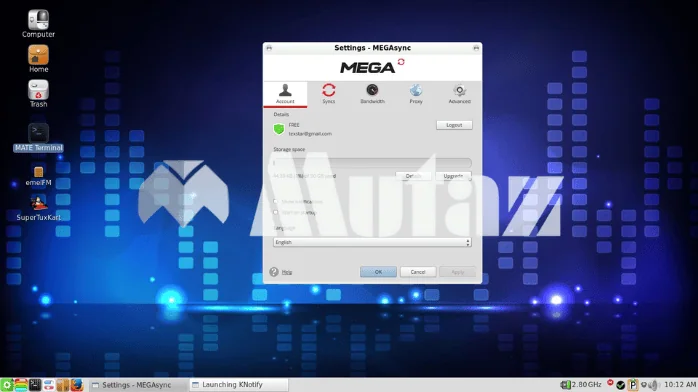Toggle the Start on startup checkbox

tap(276, 212)
